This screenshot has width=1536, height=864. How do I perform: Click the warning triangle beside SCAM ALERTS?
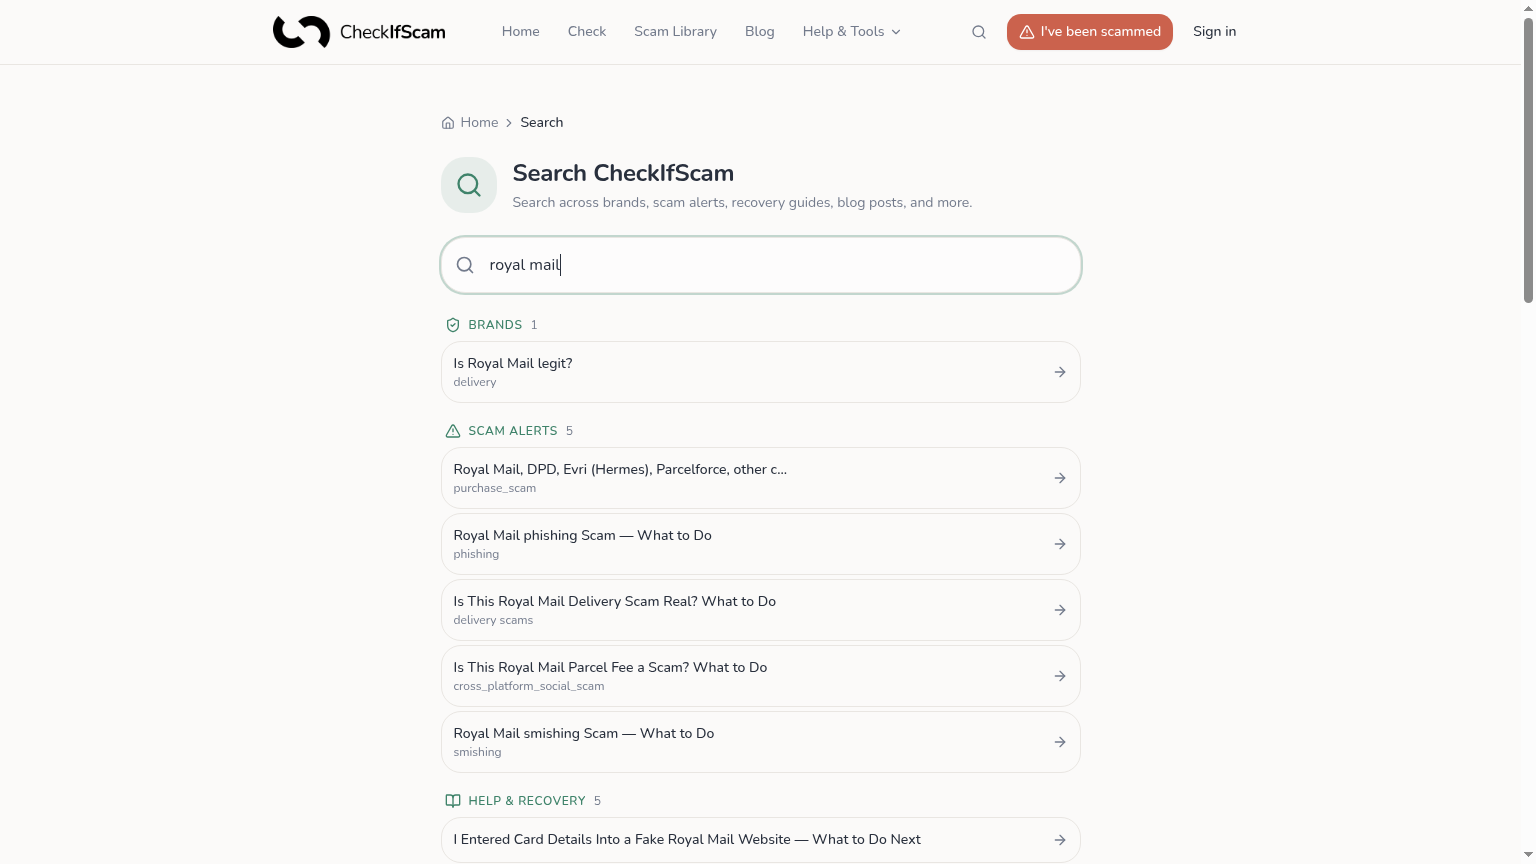click(453, 431)
